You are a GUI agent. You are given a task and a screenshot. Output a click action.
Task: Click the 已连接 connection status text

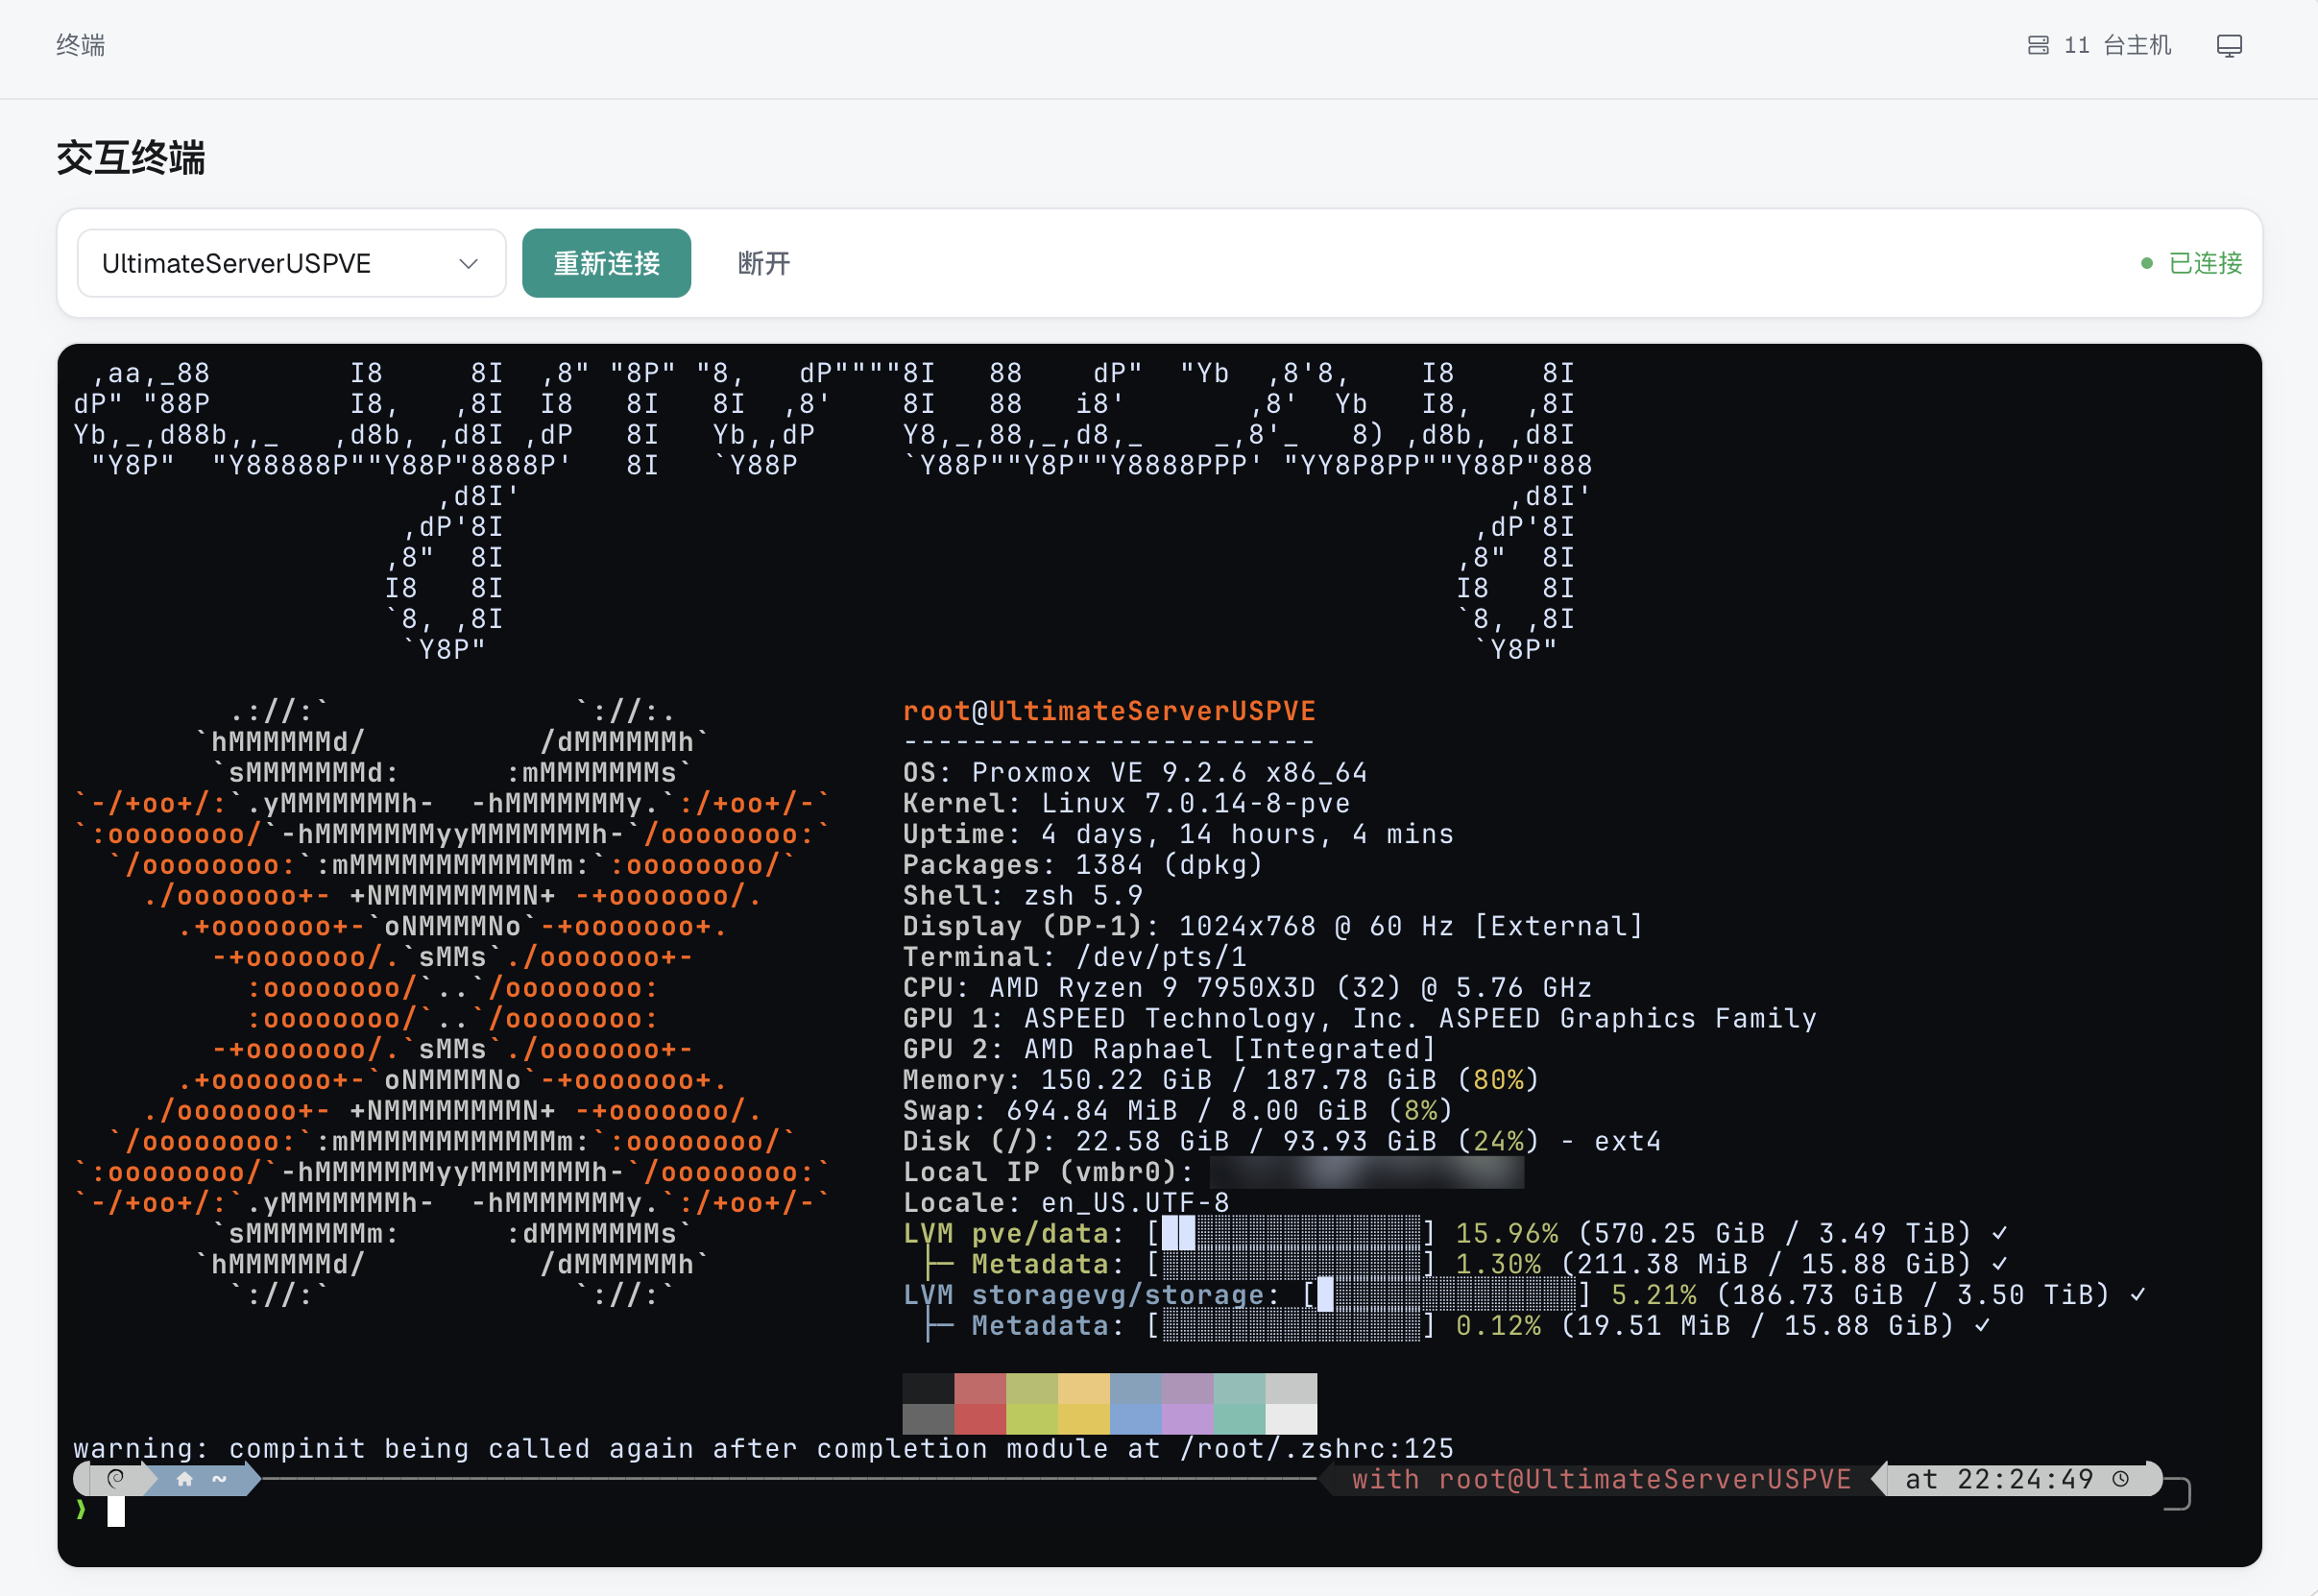[x=2205, y=263]
